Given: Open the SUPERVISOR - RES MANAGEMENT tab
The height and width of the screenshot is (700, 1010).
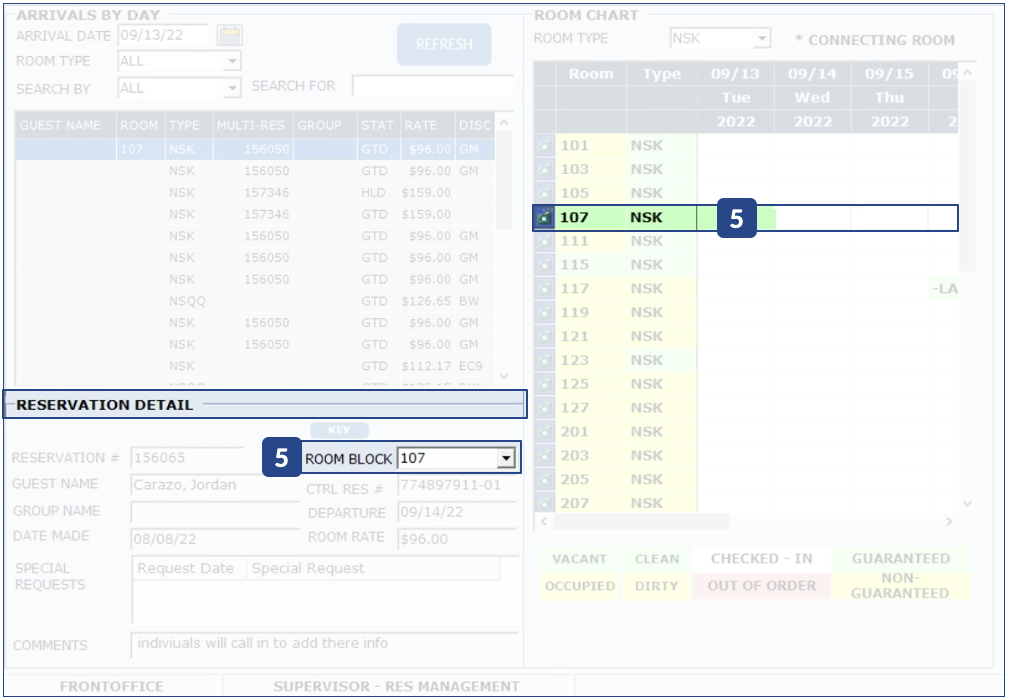Looking at the screenshot, I should coord(396,686).
